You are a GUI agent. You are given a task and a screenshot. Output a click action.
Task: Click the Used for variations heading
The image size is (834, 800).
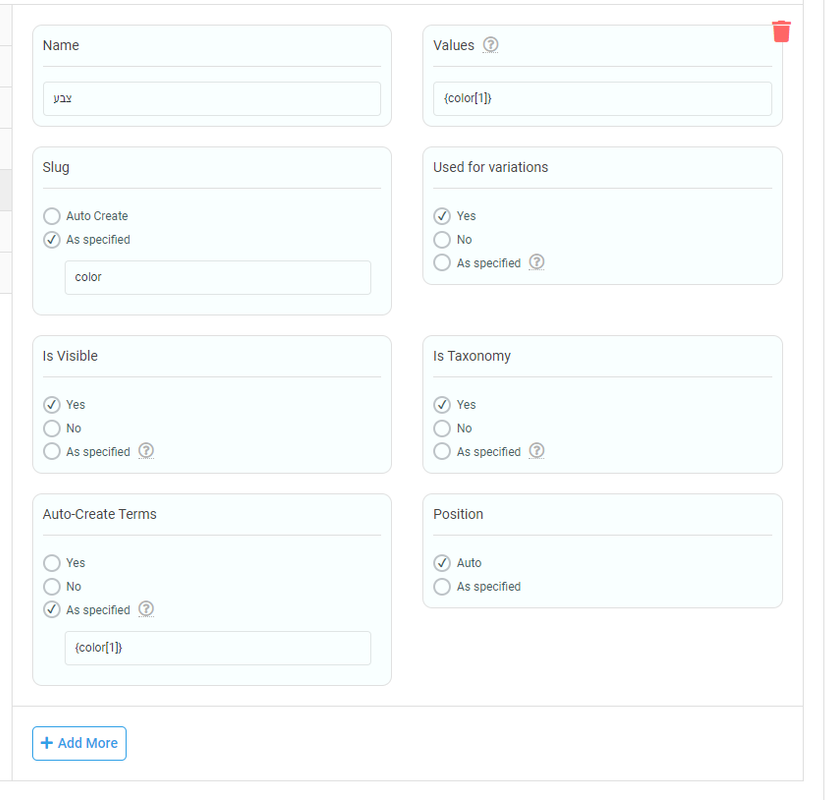(490, 167)
